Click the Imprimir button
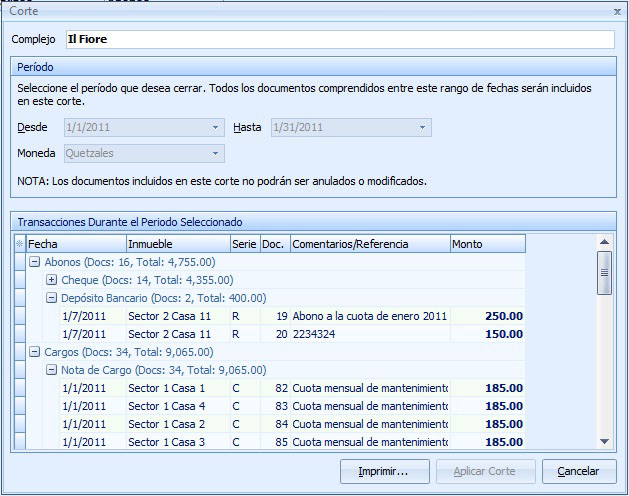This screenshot has height=496, width=629. pyautogui.click(x=385, y=471)
